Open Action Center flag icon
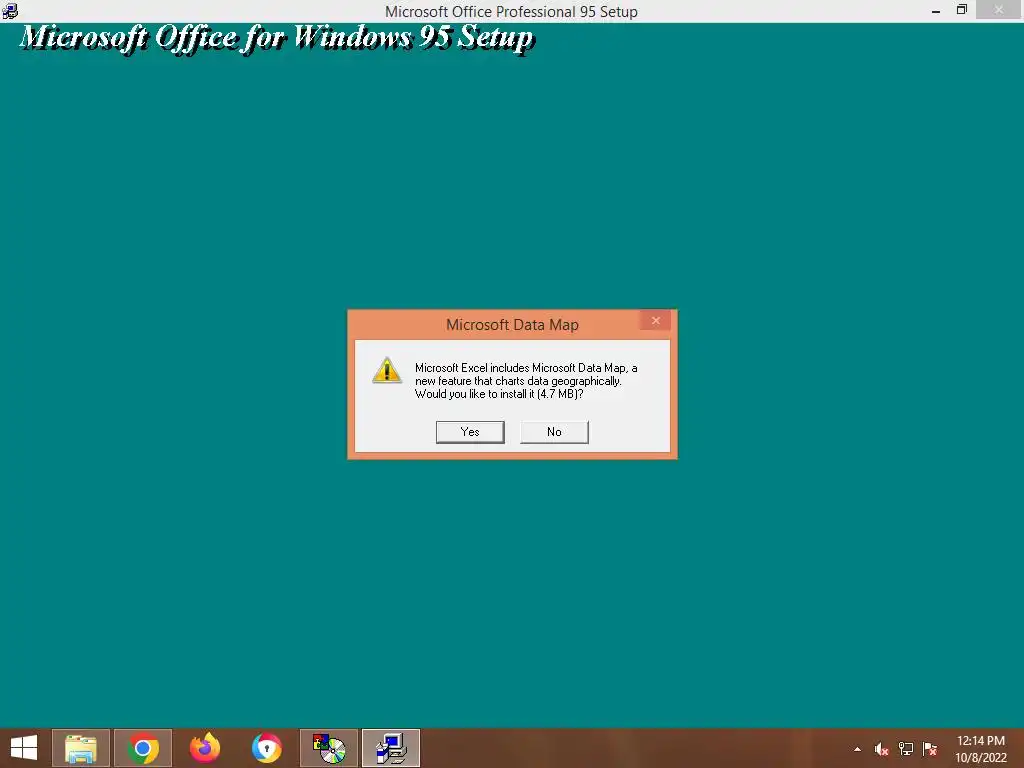1024x768 pixels. tap(930, 749)
